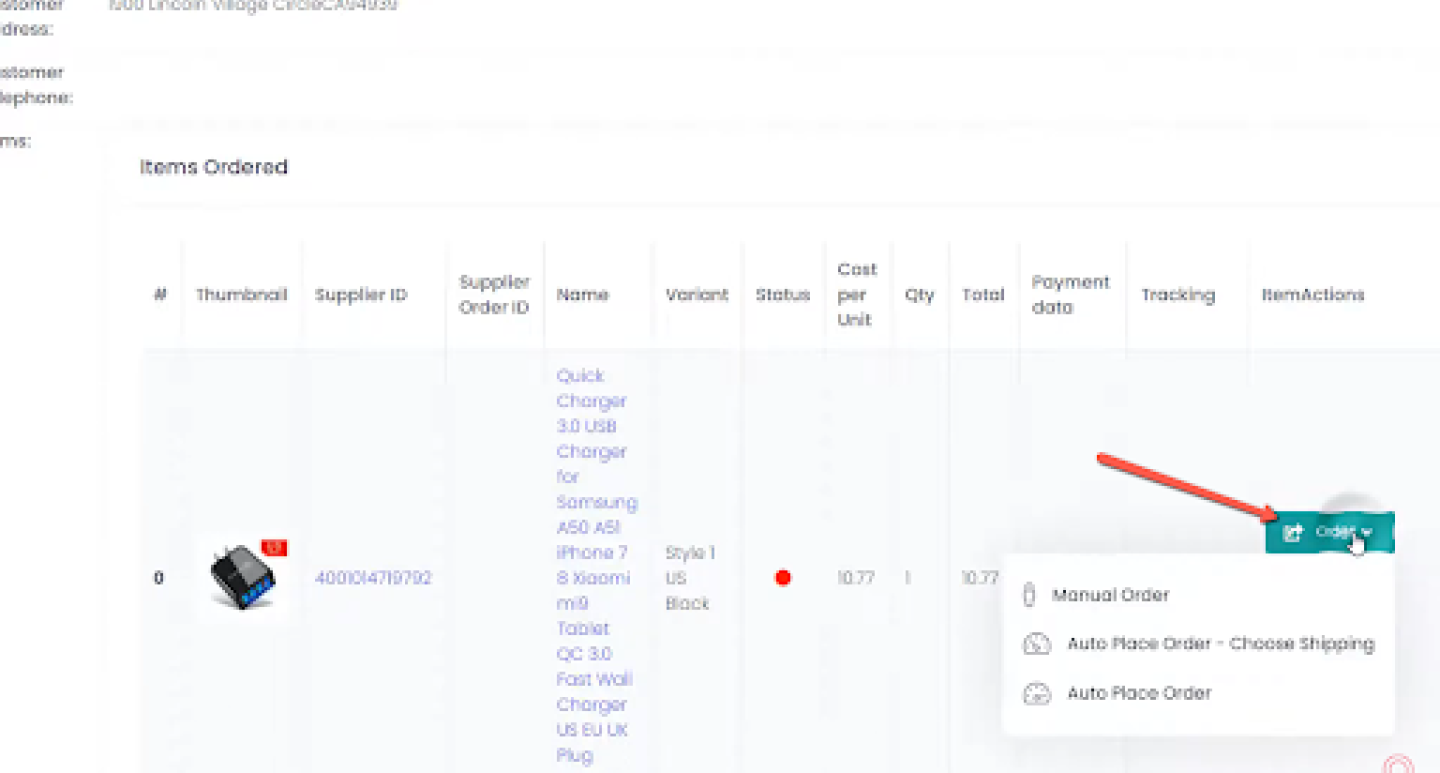Choose Auto Place Order - Choose Shipping
This screenshot has height=773, width=1440.
[1220, 644]
